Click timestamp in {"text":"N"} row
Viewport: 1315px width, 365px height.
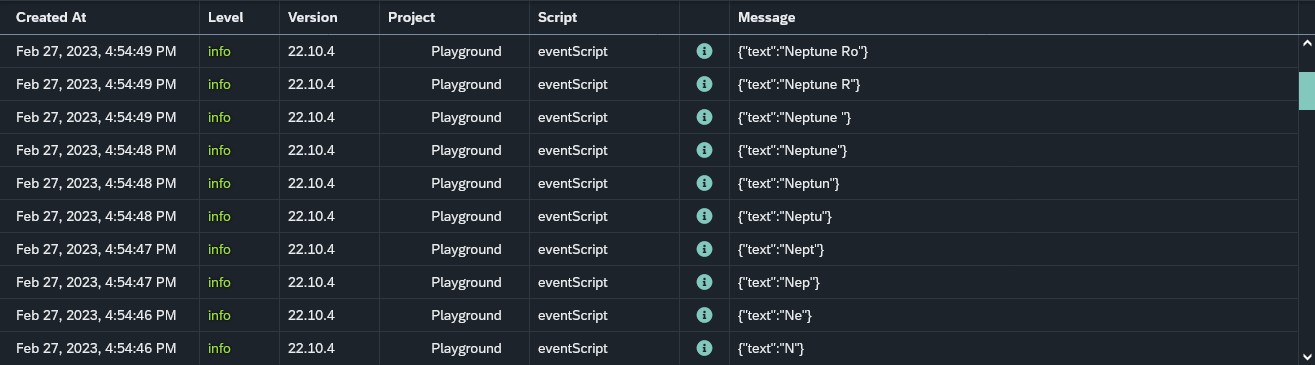pyautogui.click(x=96, y=348)
